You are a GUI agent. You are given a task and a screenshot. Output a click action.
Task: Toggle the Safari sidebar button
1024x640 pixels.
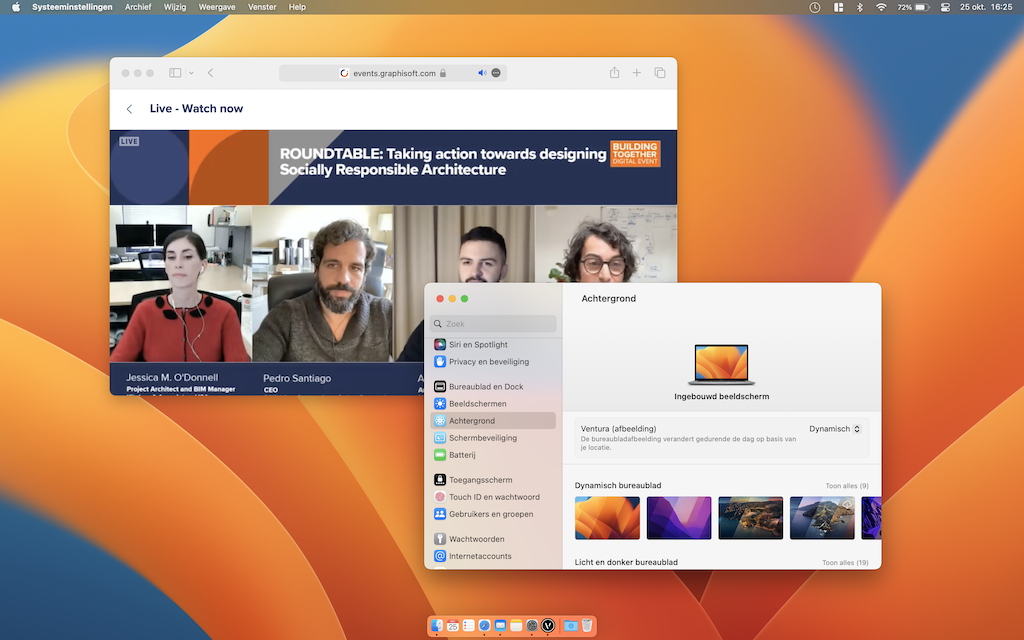click(175, 73)
